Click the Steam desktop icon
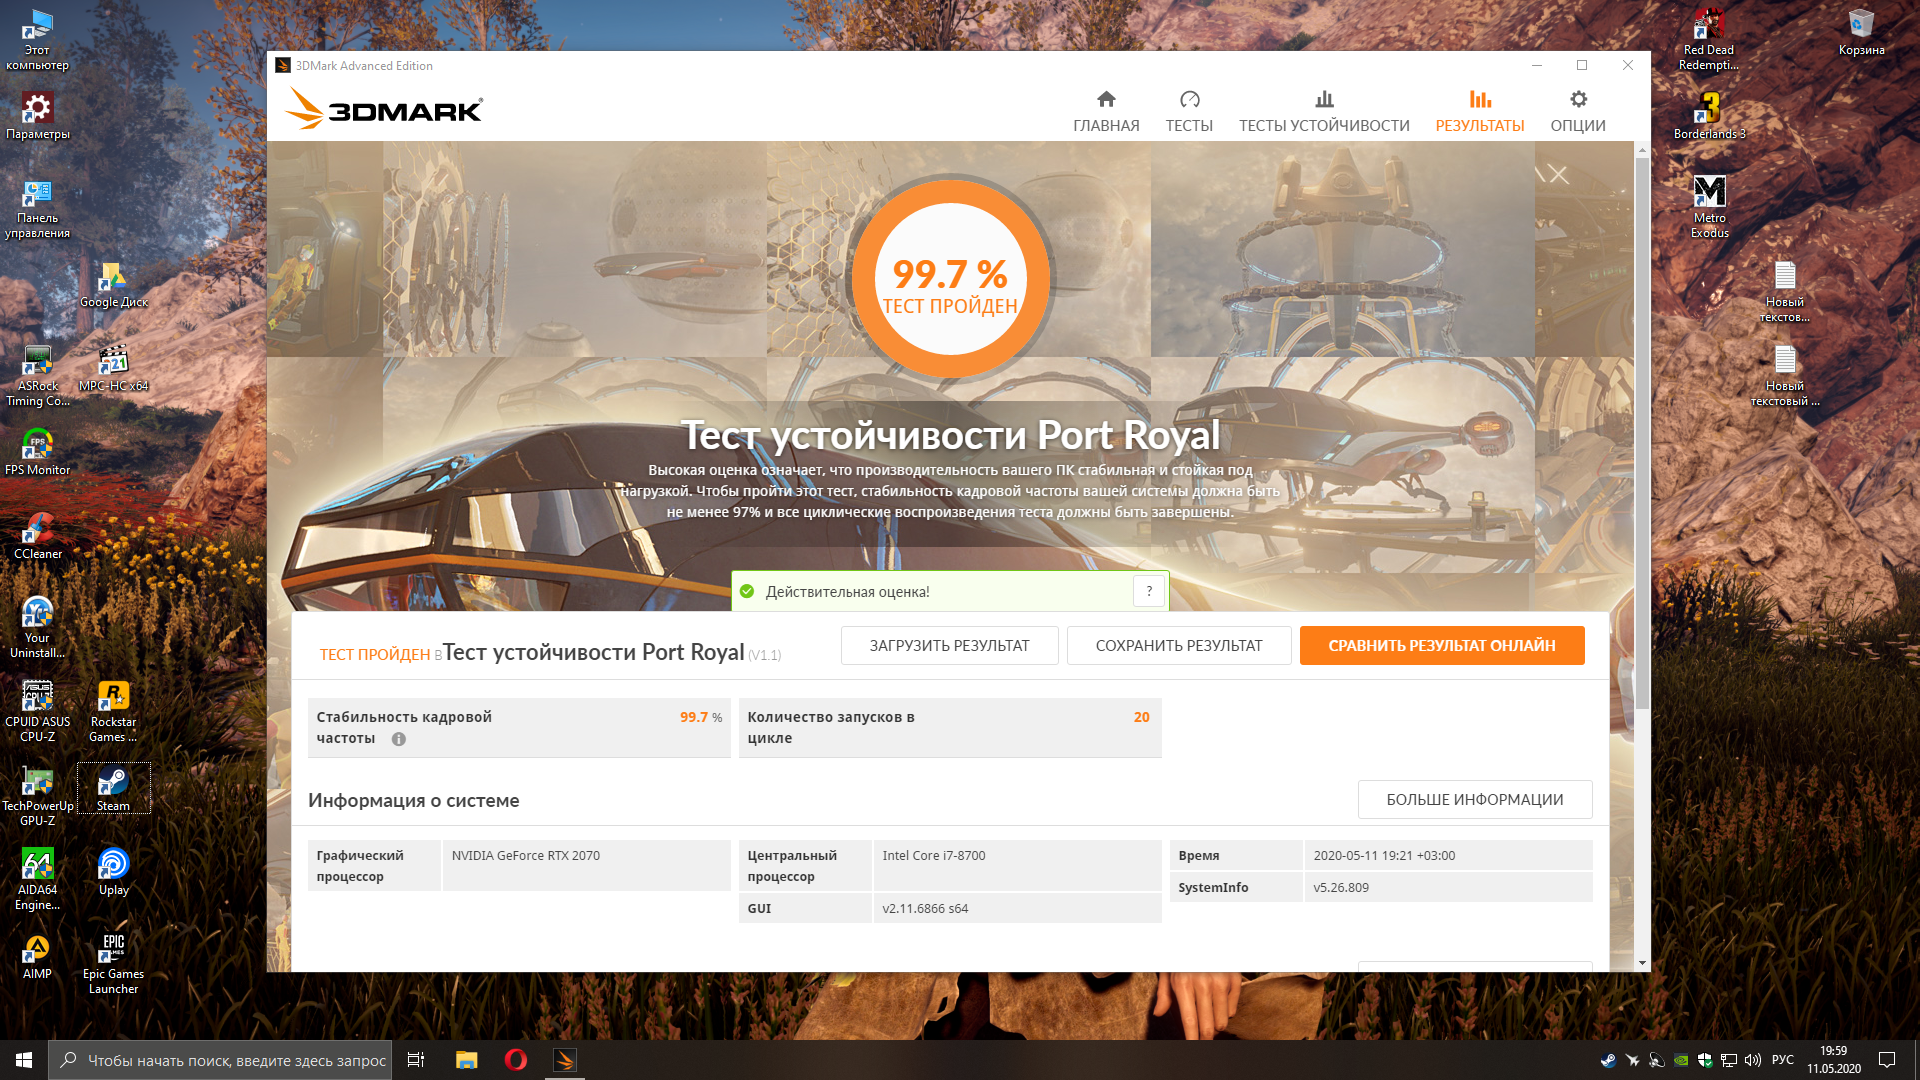 click(113, 788)
